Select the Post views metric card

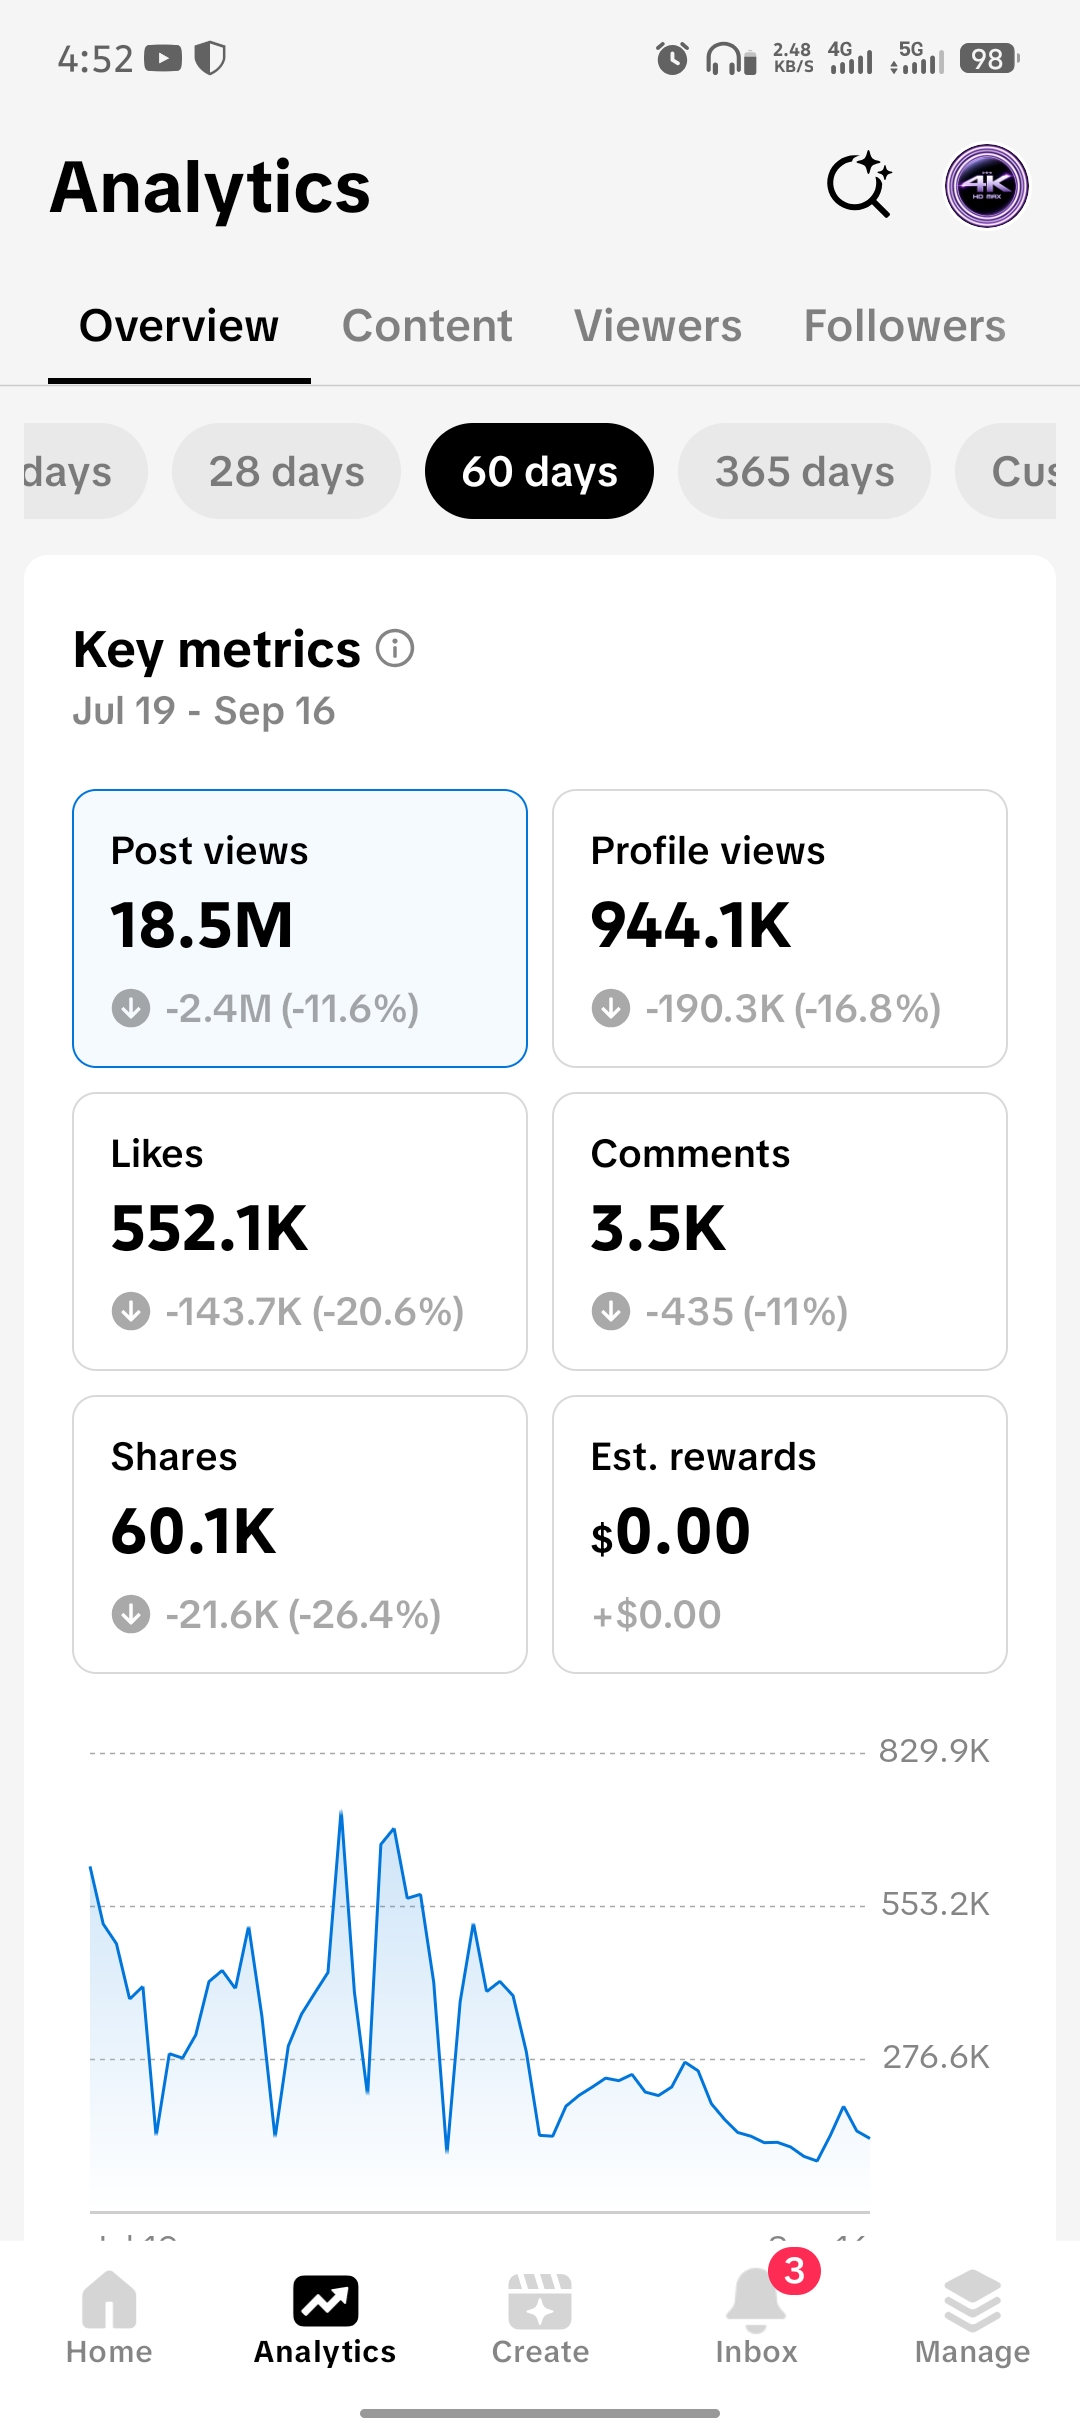point(300,928)
